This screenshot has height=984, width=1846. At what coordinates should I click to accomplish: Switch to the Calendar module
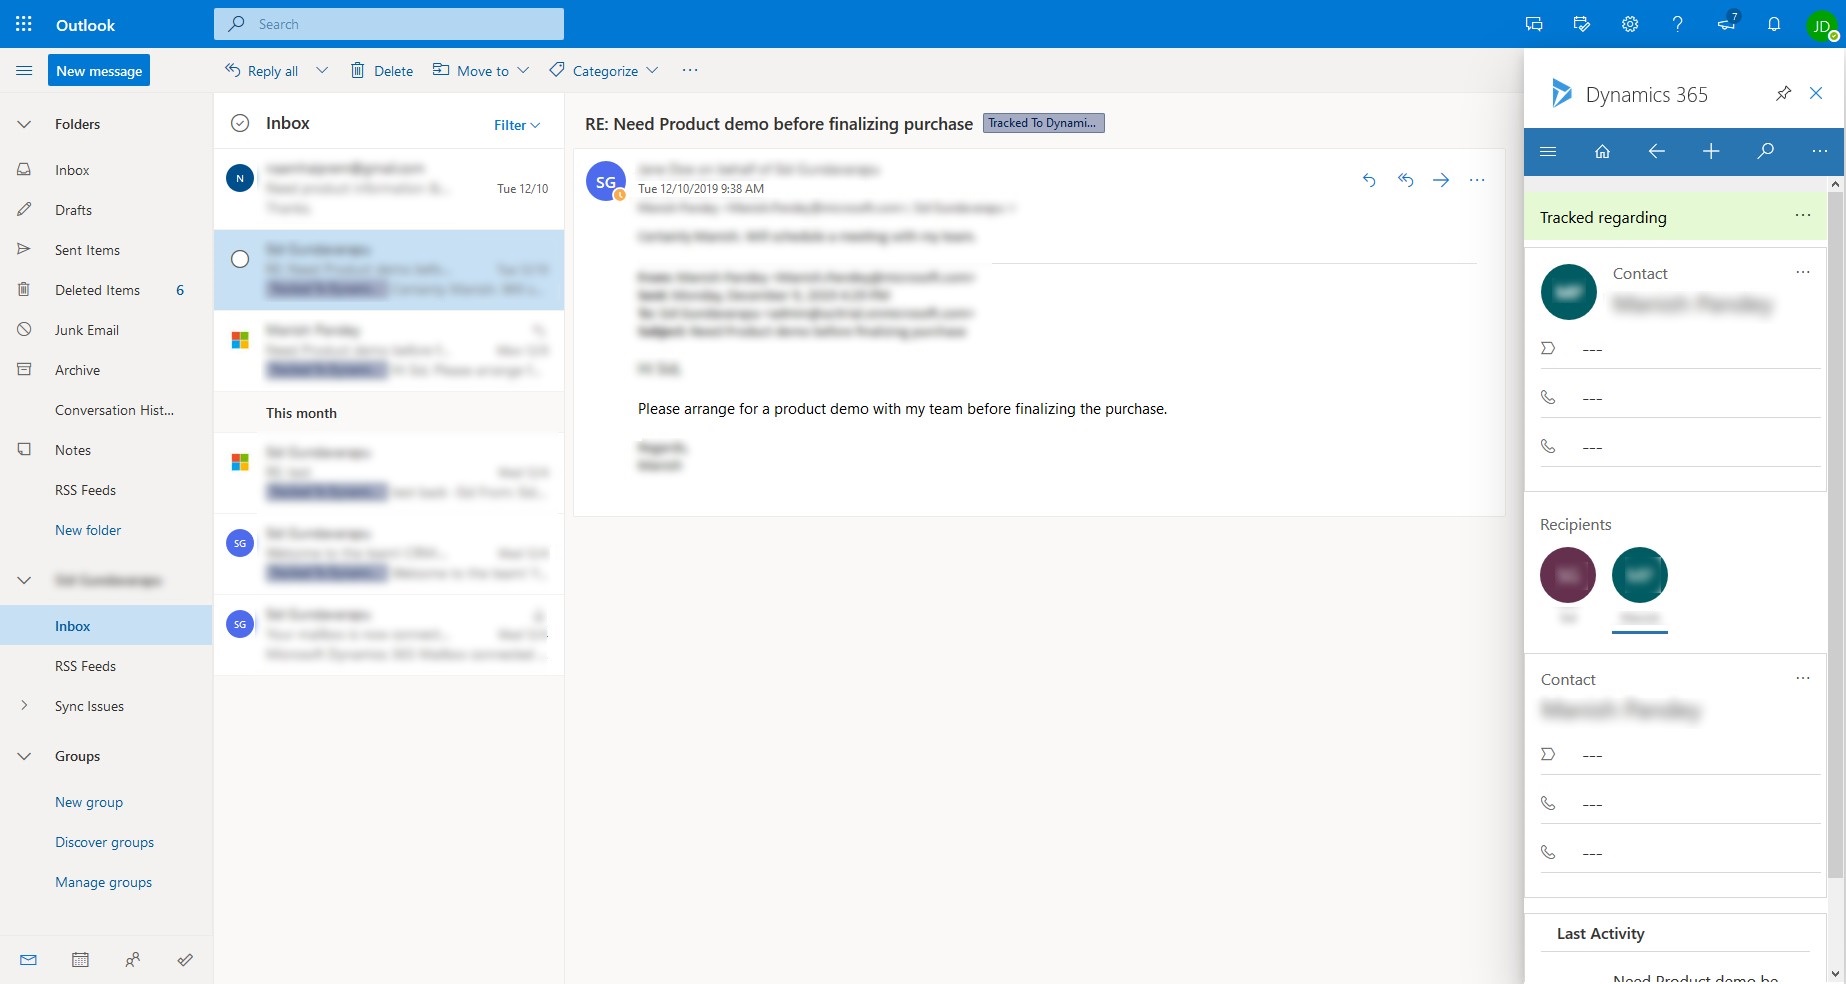pyautogui.click(x=81, y=960)
